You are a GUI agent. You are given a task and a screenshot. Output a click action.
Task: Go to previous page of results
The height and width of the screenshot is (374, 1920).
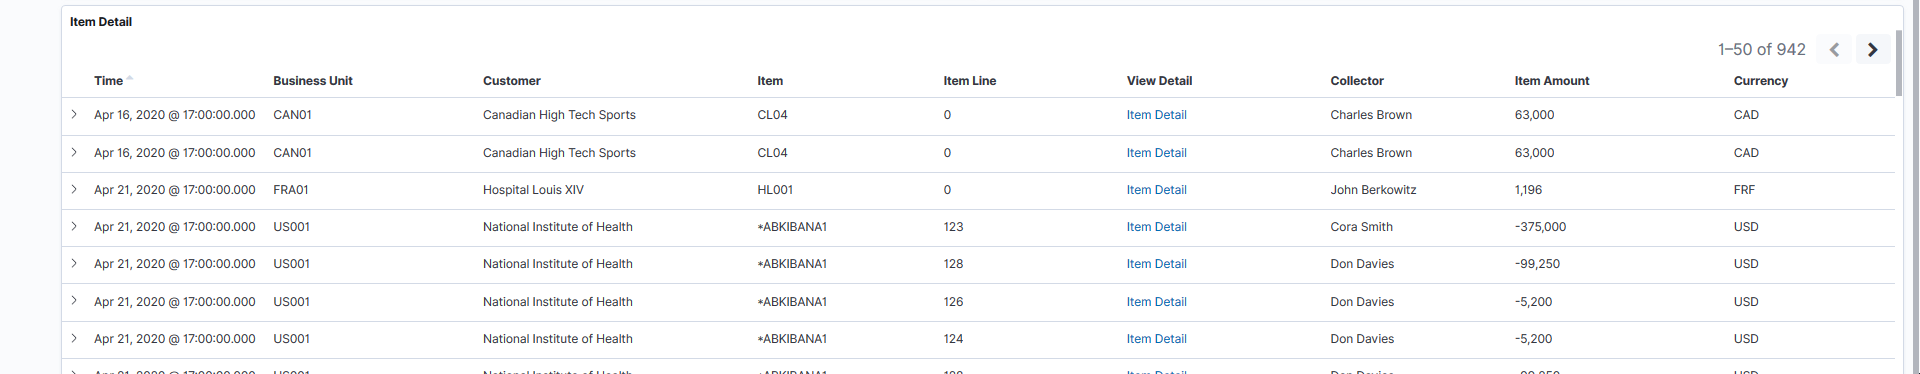tap(1834, 49)
